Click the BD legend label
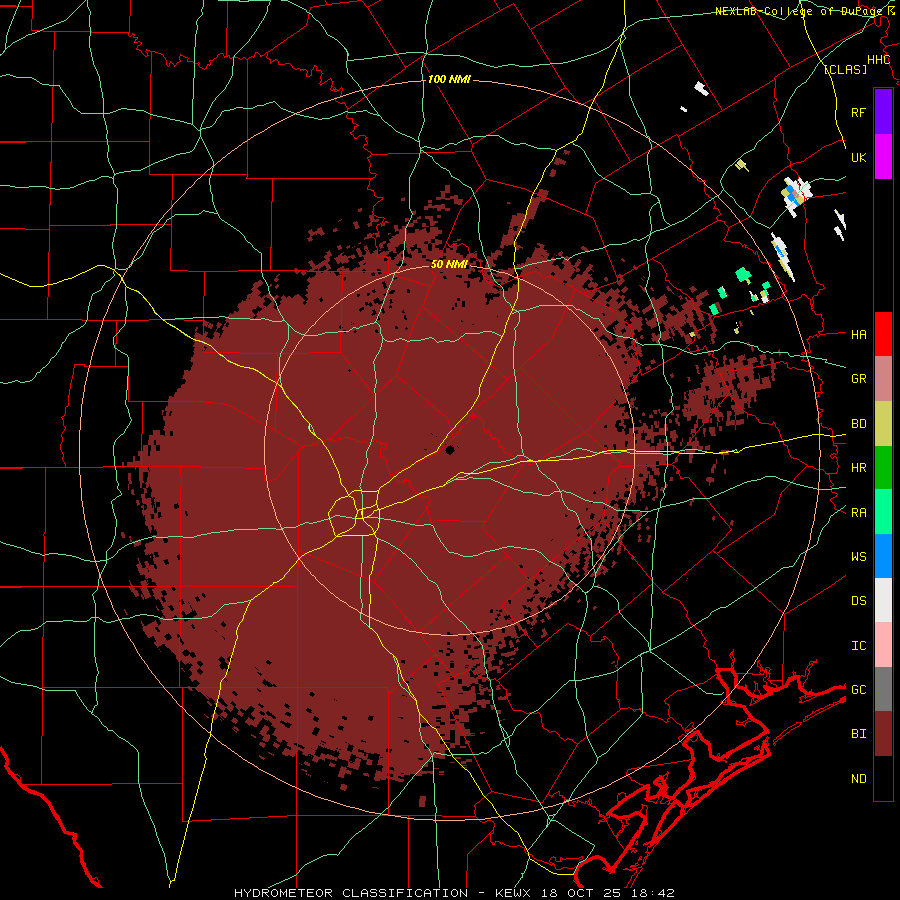Screen dimensions: 900x900 [858, 424]
